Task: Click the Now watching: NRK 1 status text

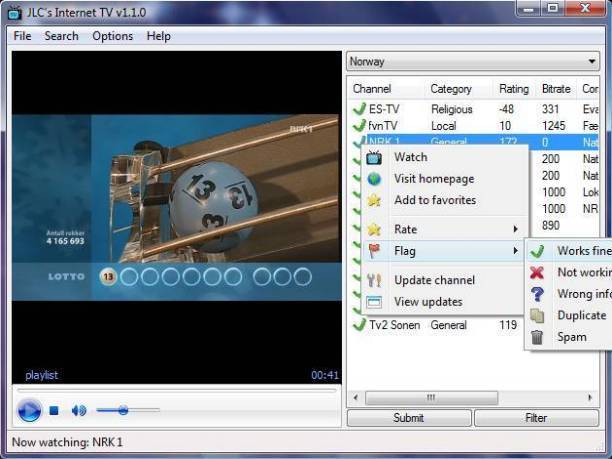Action: tap(67, 442)
